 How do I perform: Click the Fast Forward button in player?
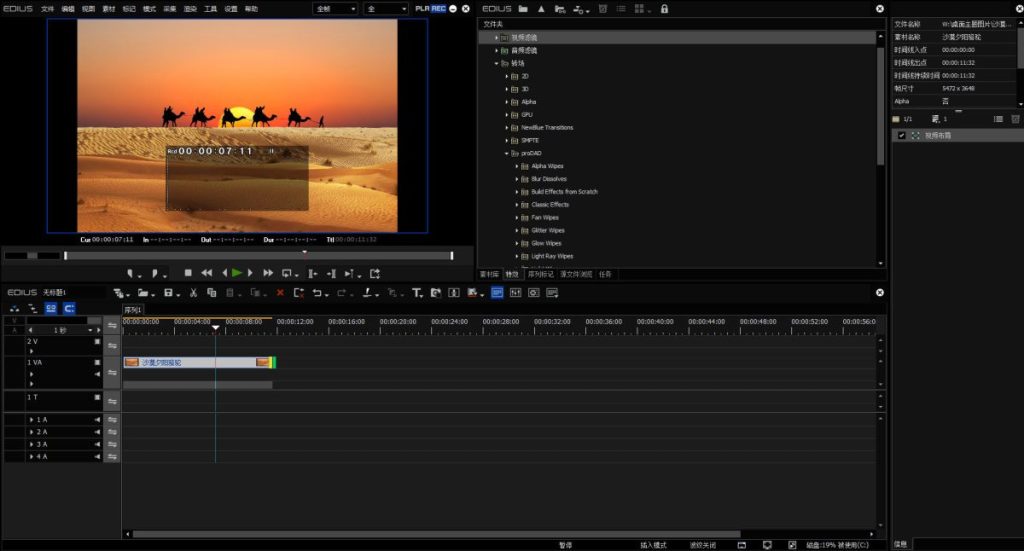click(268, 273)
